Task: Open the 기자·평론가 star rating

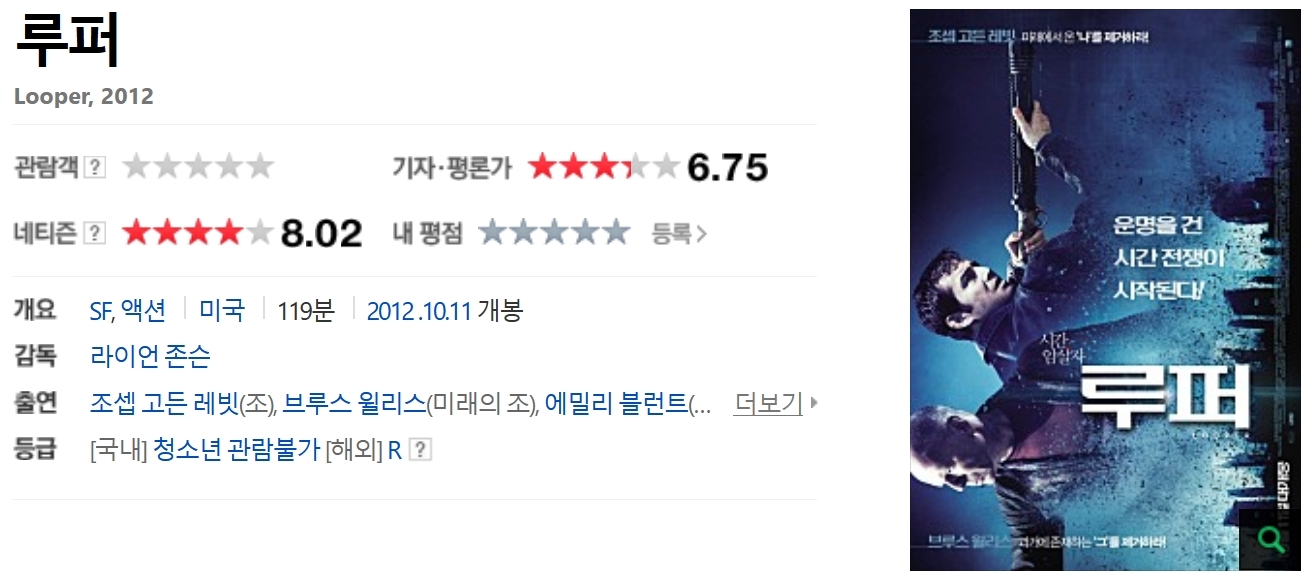Action: click(604, 167)
